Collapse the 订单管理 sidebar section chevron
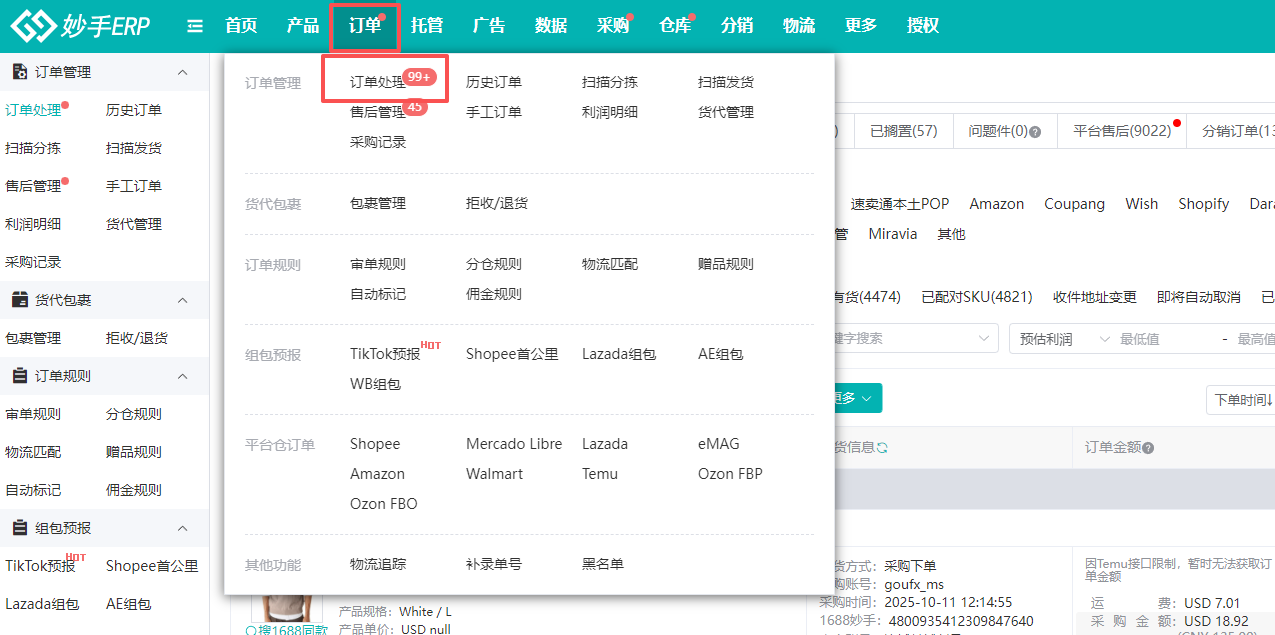The width and height of the screenshot is (1275, 635). click(x=182, y=72)
